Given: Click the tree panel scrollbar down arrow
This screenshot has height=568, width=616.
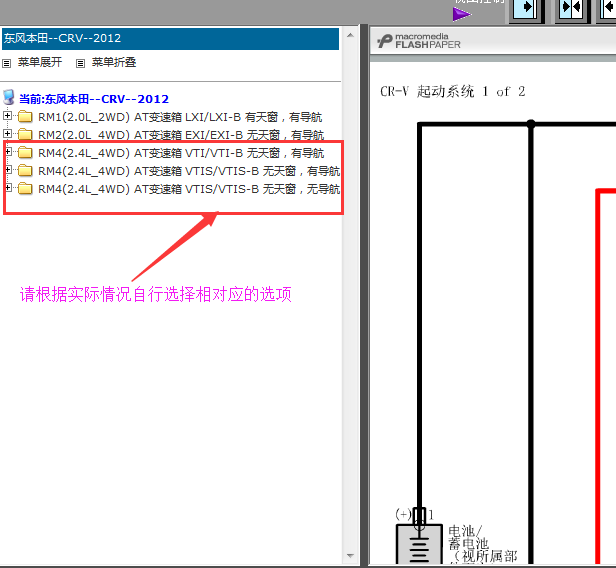Looking at the screenshot, I should (x=350, y=556).
